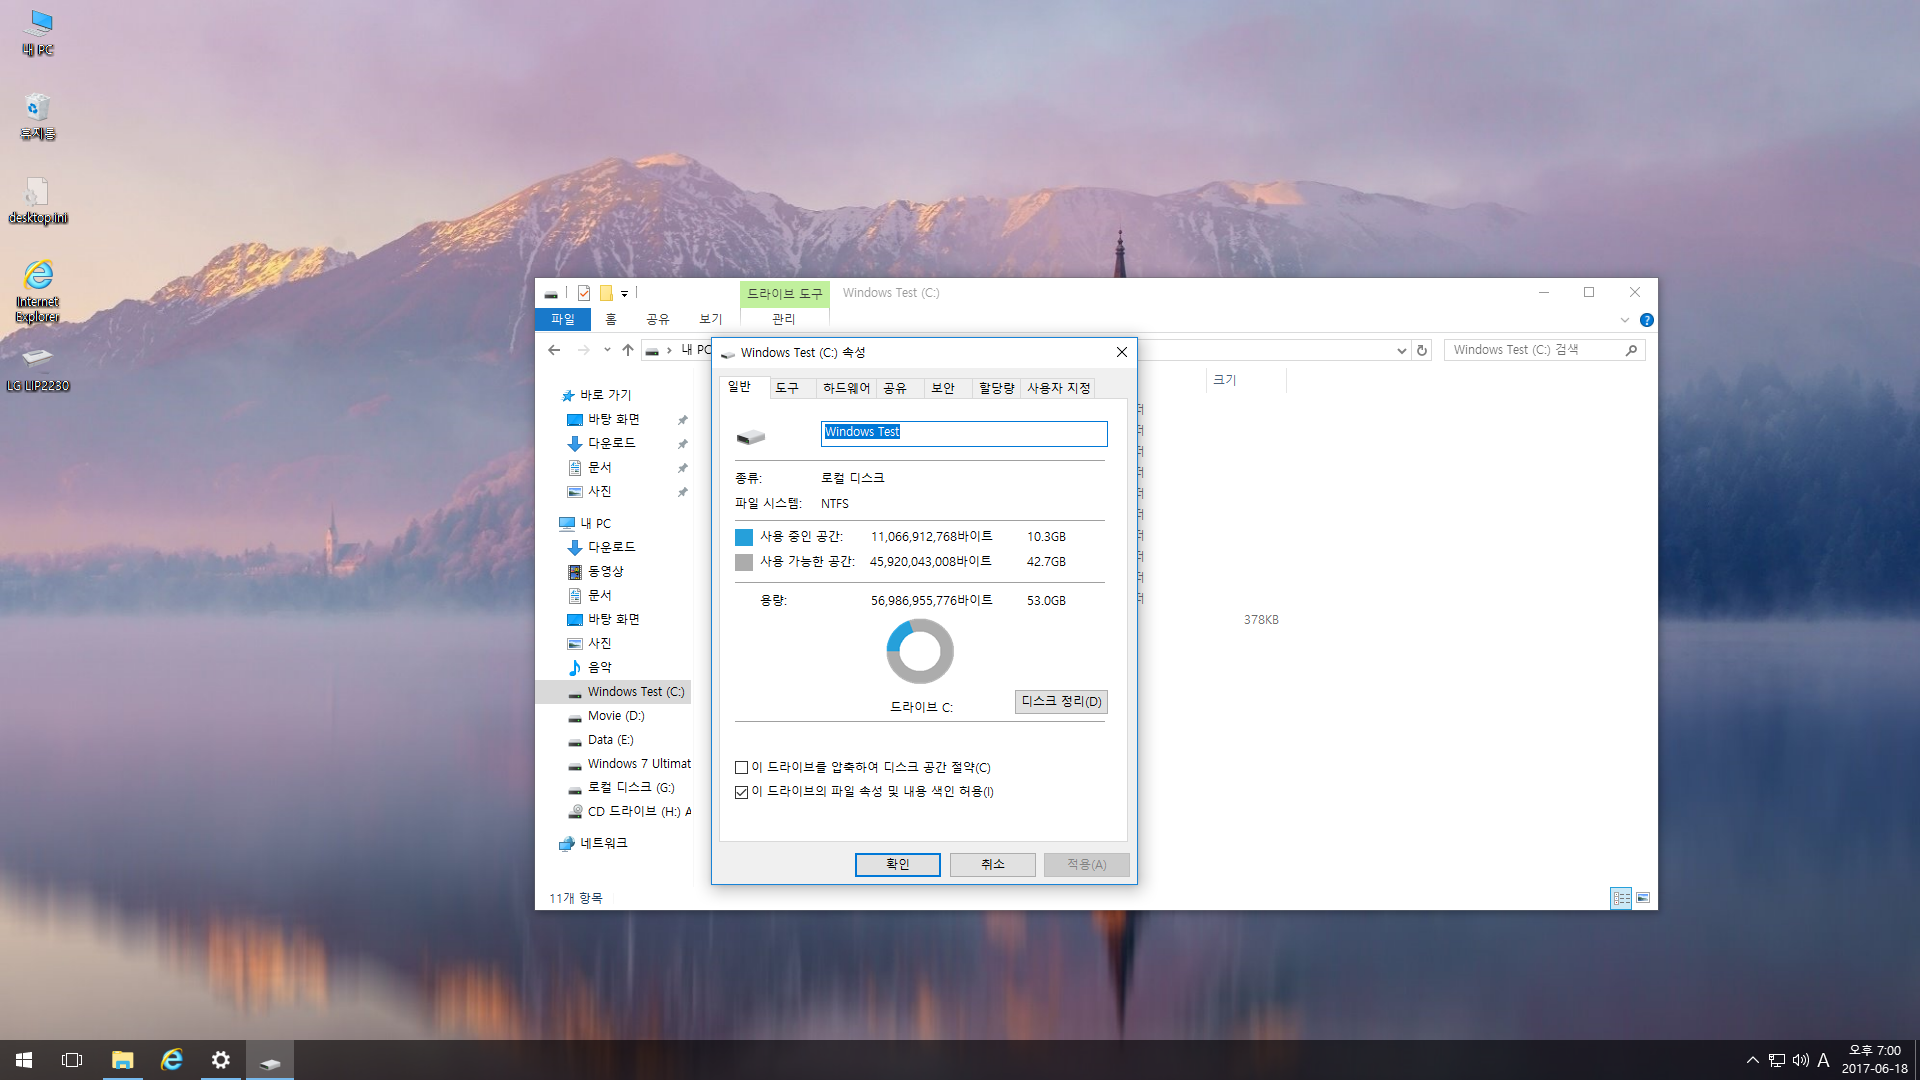Image resolution: width=1920 pixels, height=1080 pixels.
Task: Switch Explorer to large icons view
Action: tap(1643, 898)
